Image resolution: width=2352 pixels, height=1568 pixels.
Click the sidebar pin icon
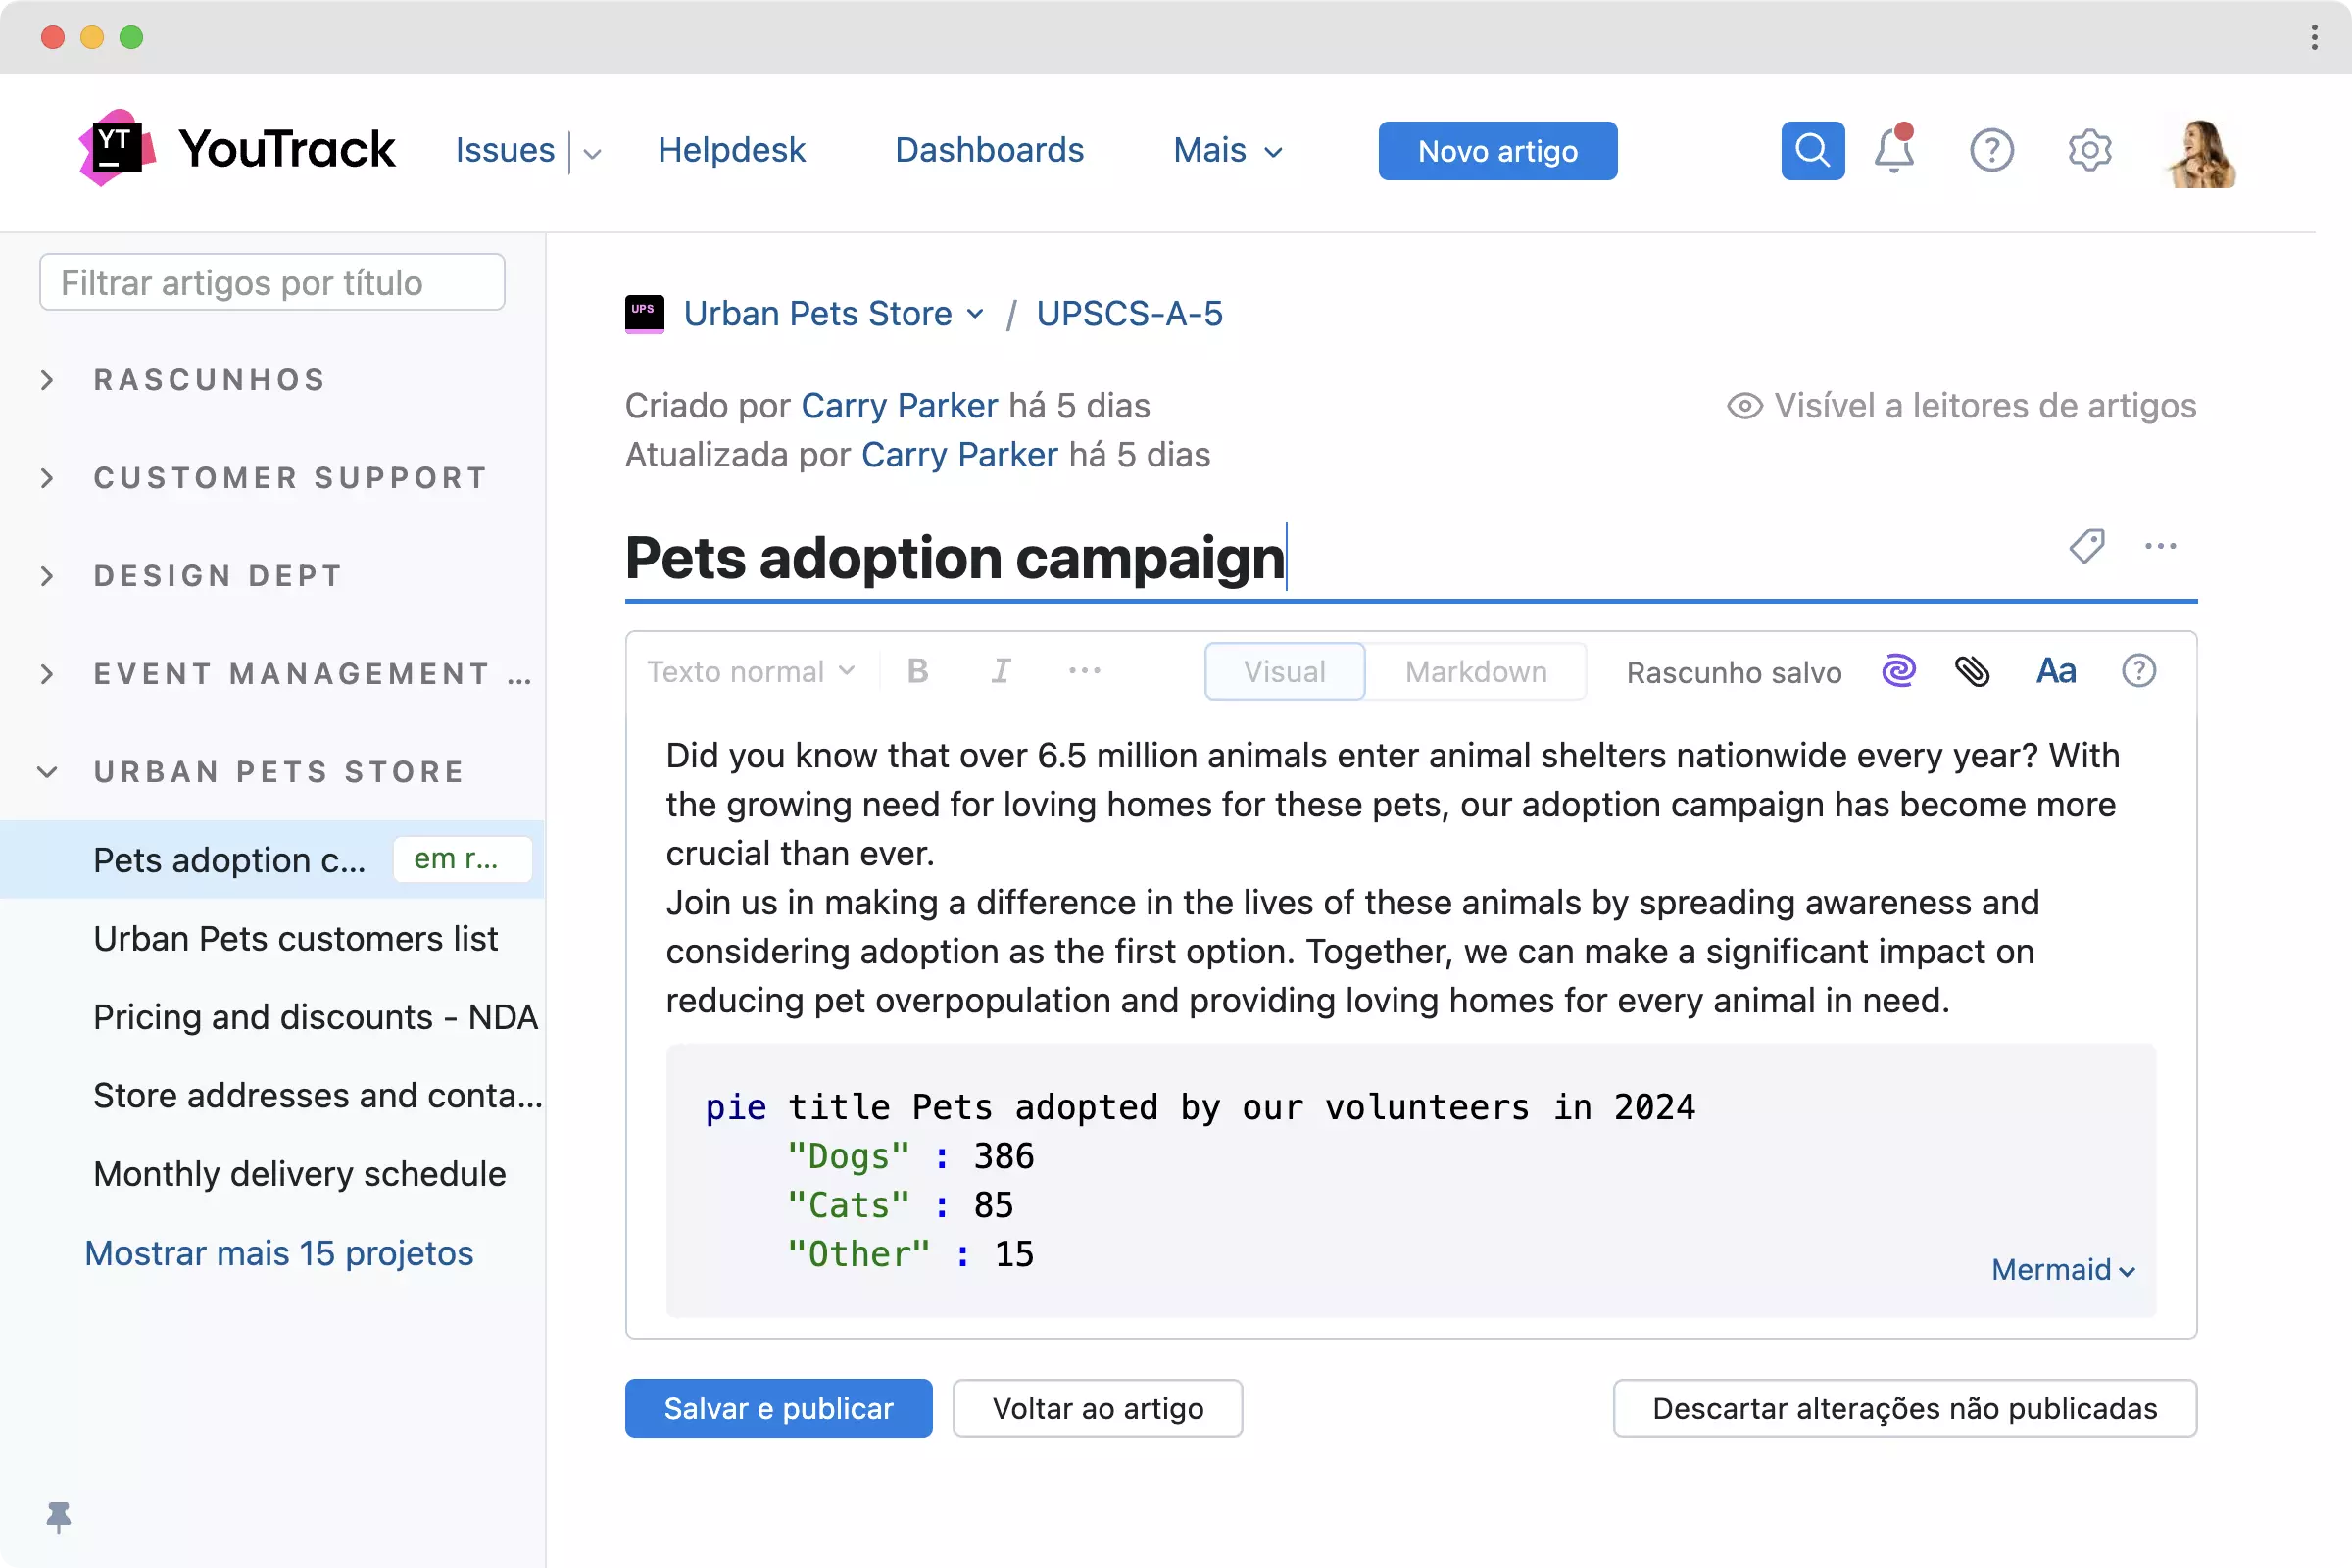point(59,1516)
